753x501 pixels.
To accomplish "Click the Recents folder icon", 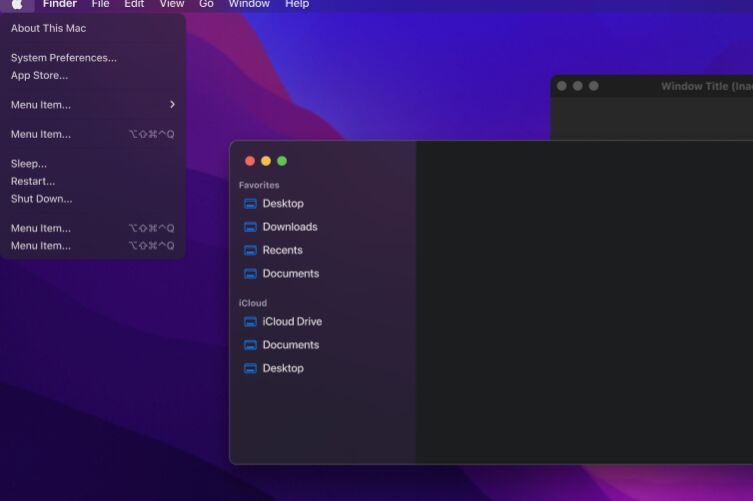I will [250, 250].
